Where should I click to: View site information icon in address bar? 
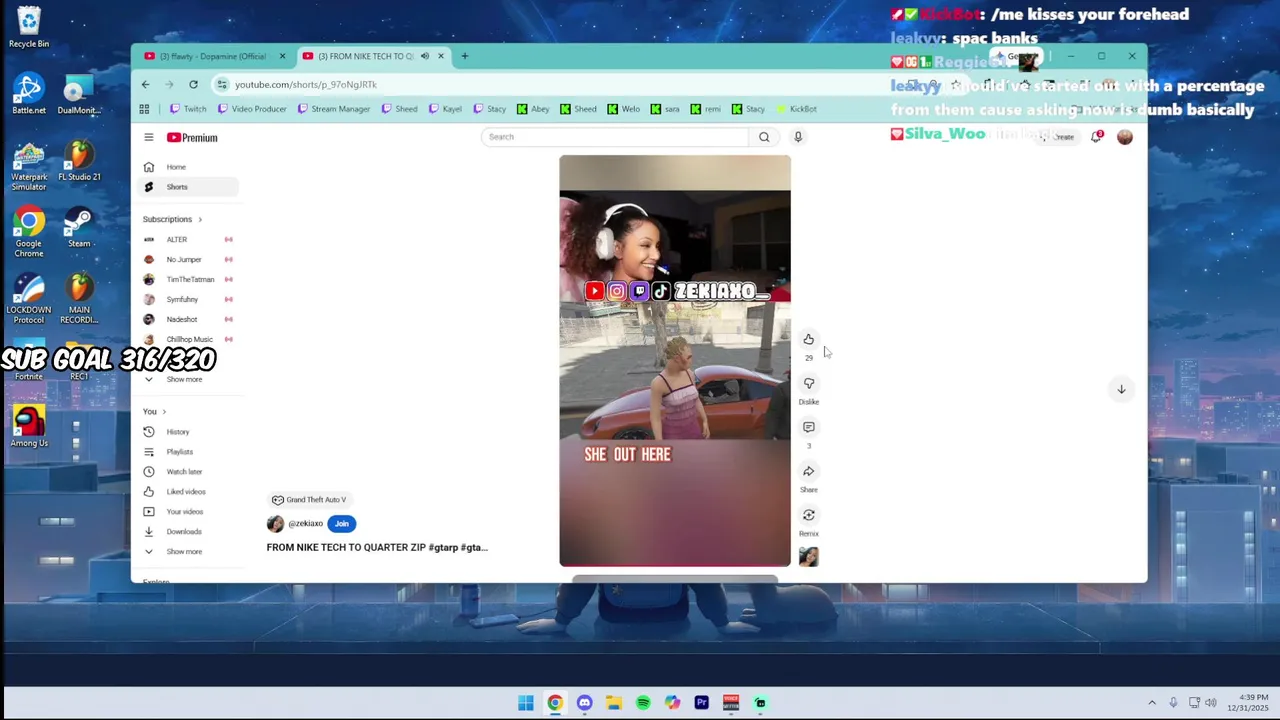click(x=222, y=84)
